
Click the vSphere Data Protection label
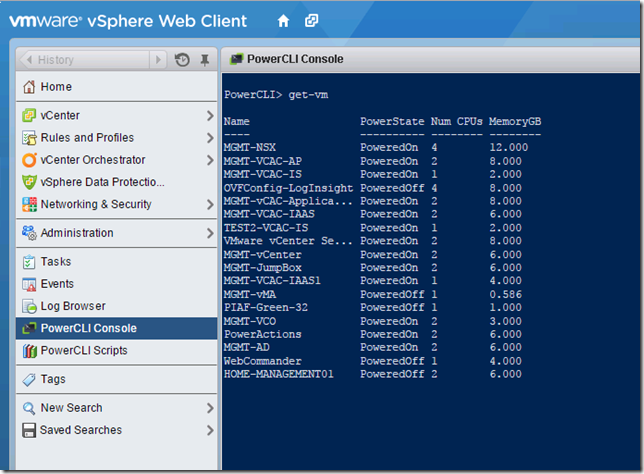[x=102, y=182]
